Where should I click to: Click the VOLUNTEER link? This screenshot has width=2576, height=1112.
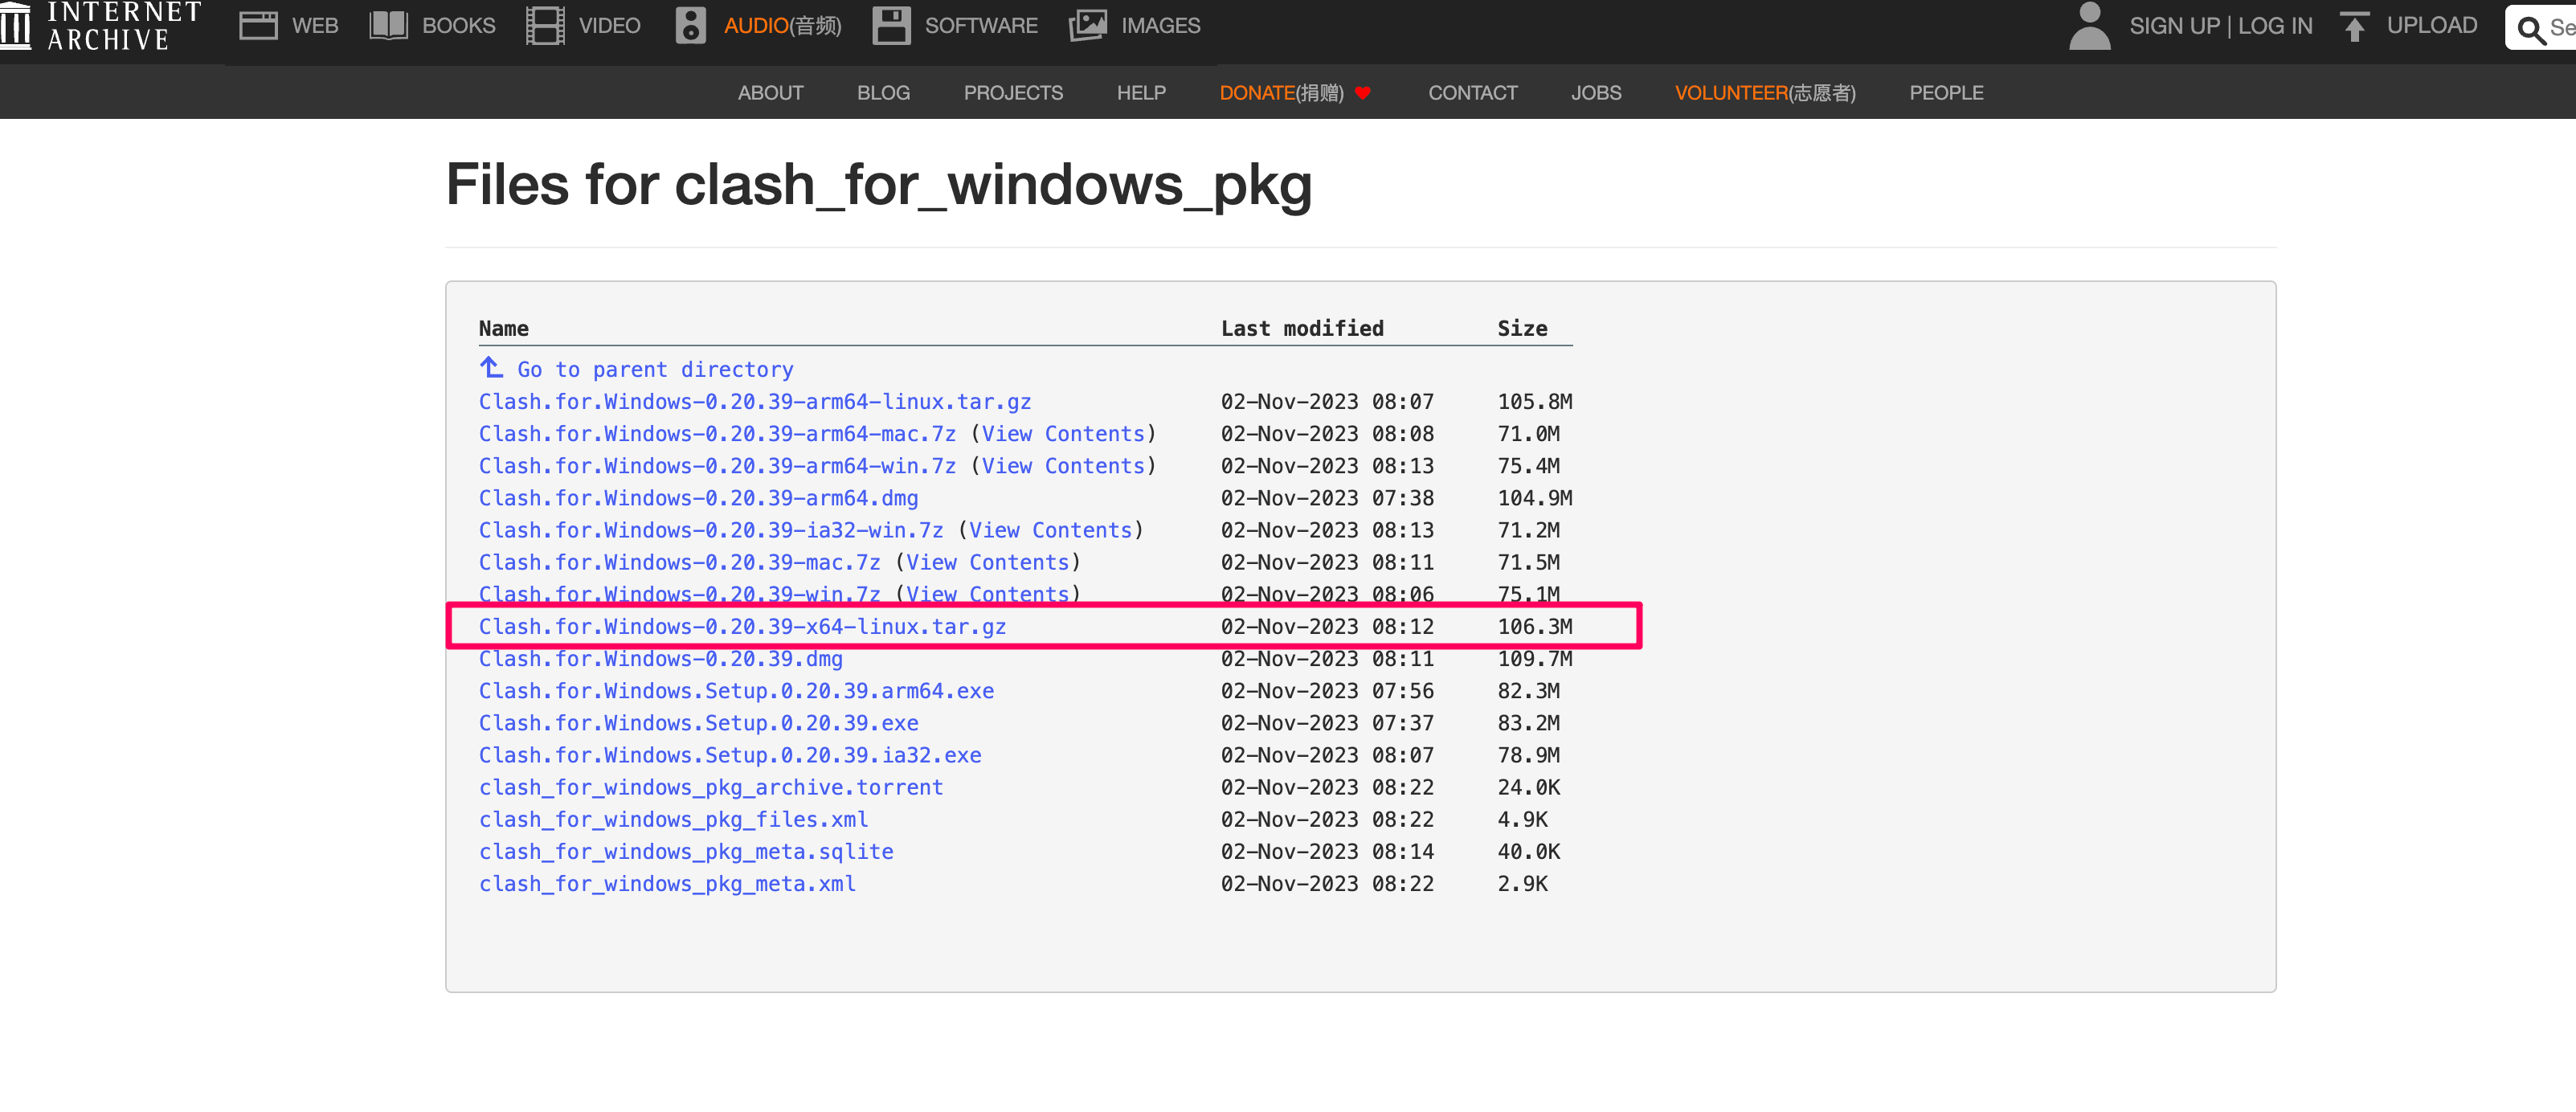point(1765,93)
